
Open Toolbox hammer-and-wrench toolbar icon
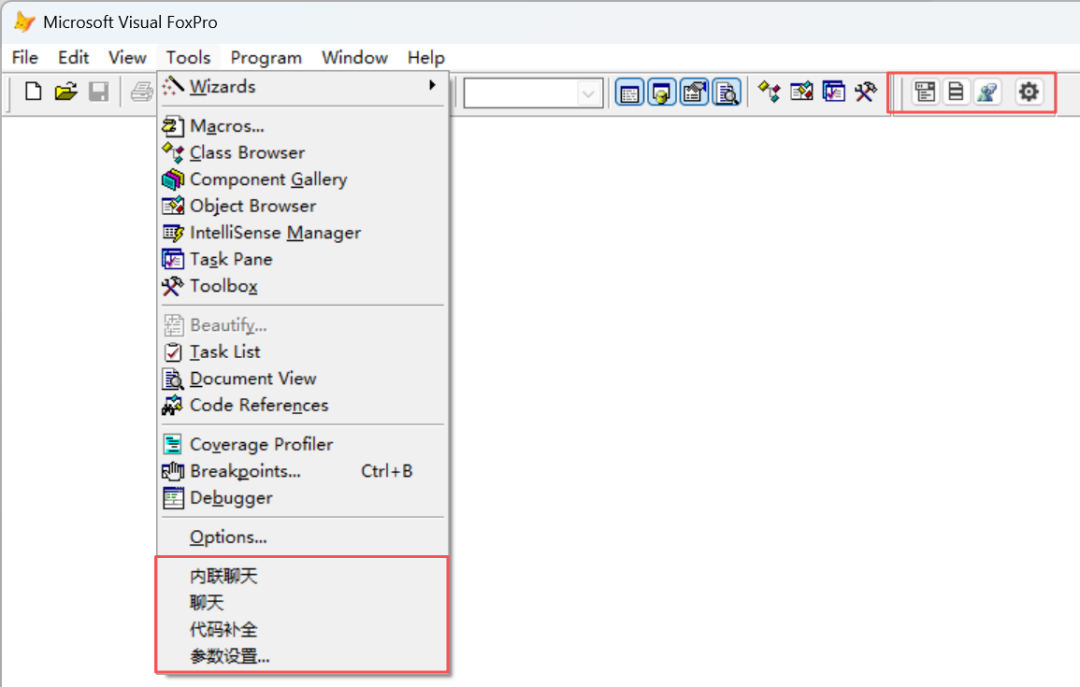coord(866,92)
